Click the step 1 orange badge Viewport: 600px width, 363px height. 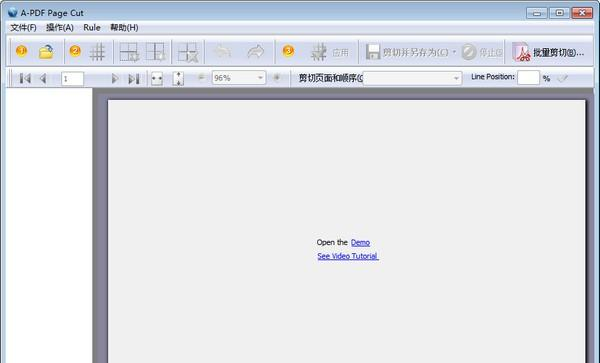(x=21, y=50)
